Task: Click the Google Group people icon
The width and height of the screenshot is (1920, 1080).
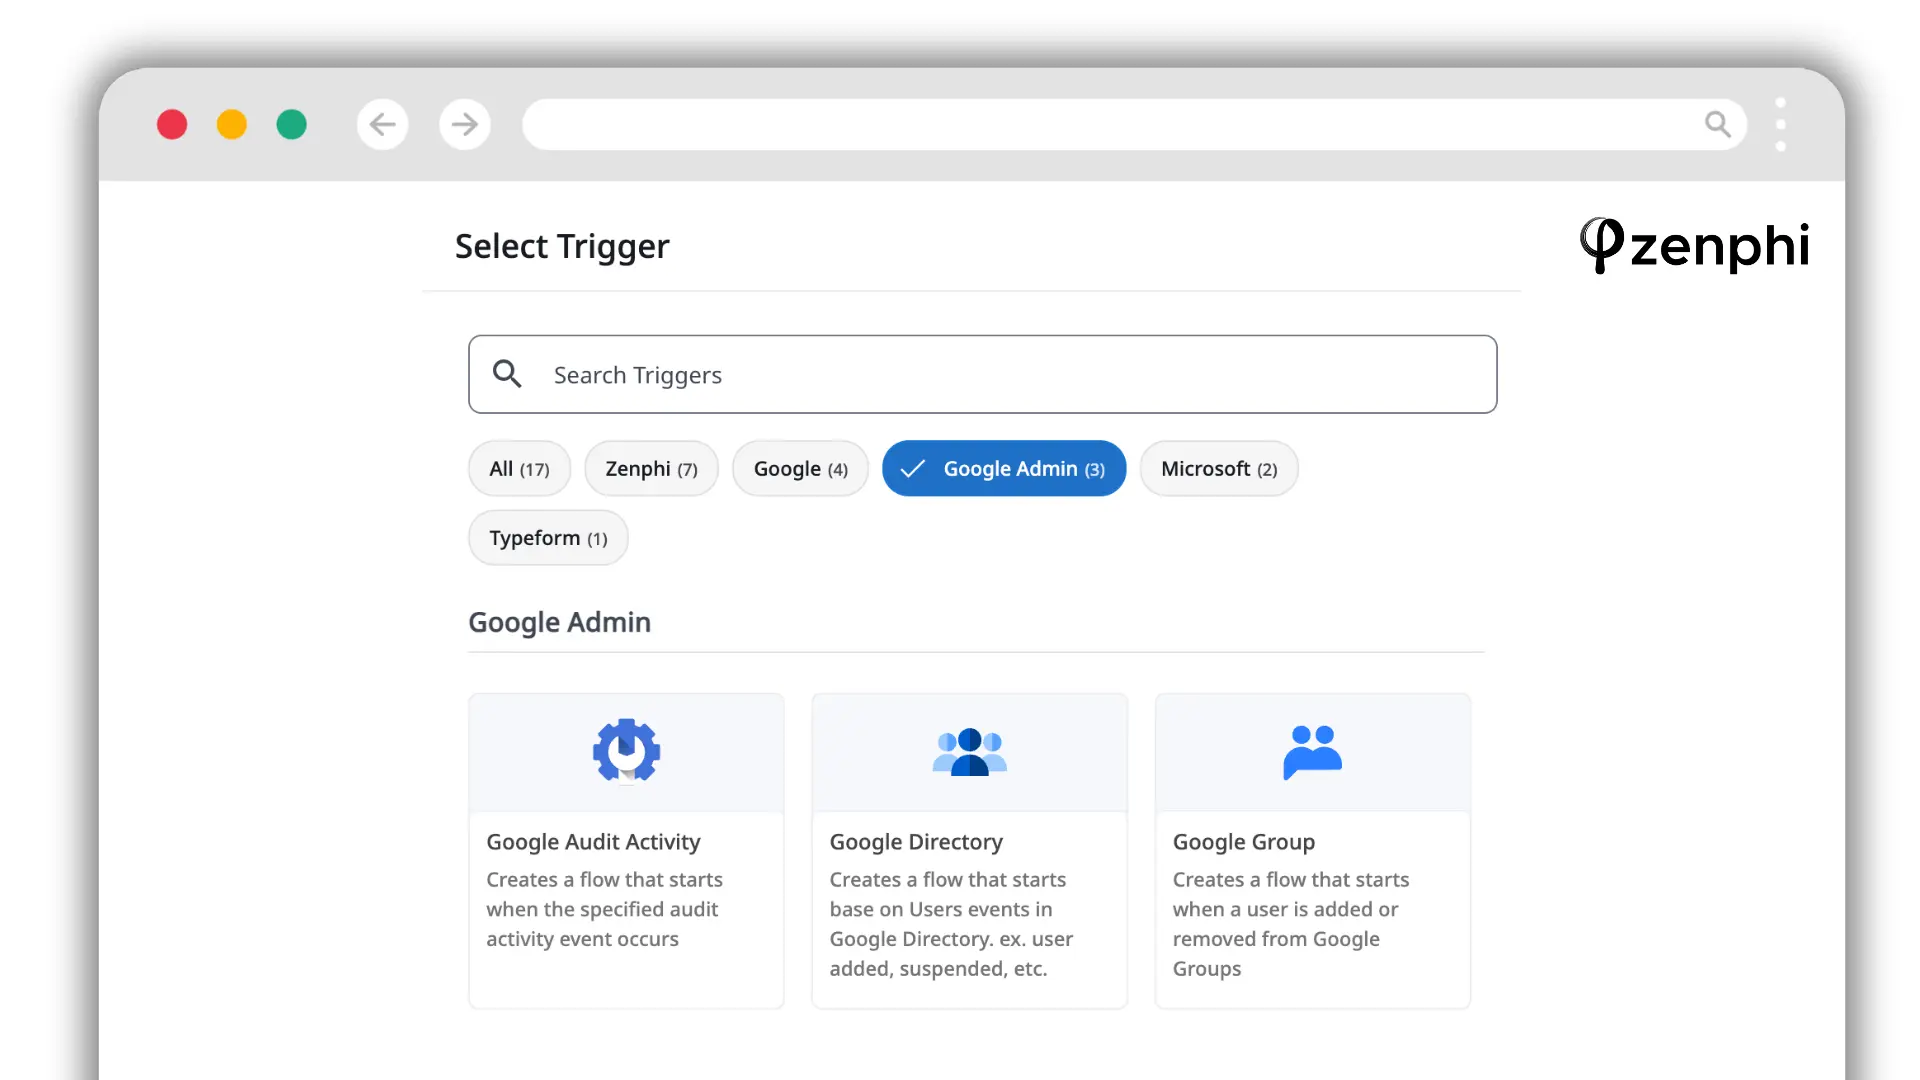Action: (x=1312, y=752)
